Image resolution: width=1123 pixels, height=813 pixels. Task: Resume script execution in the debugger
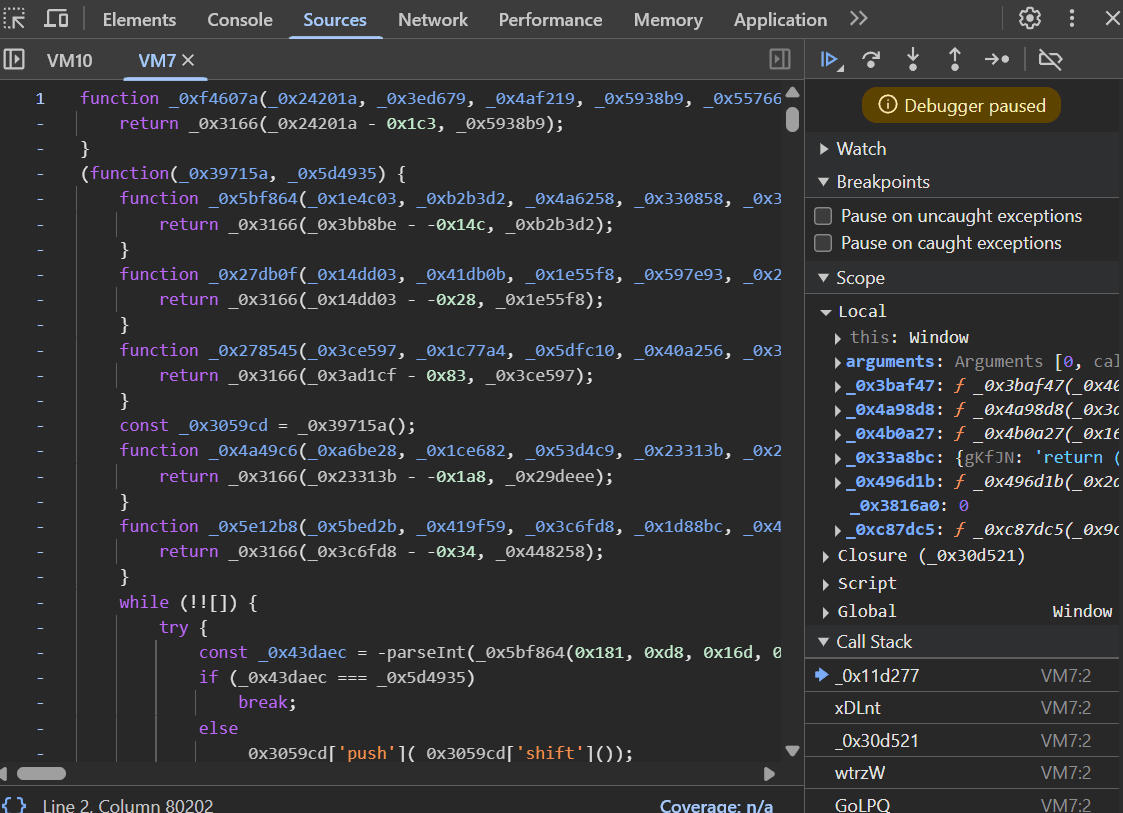point(831,59)
